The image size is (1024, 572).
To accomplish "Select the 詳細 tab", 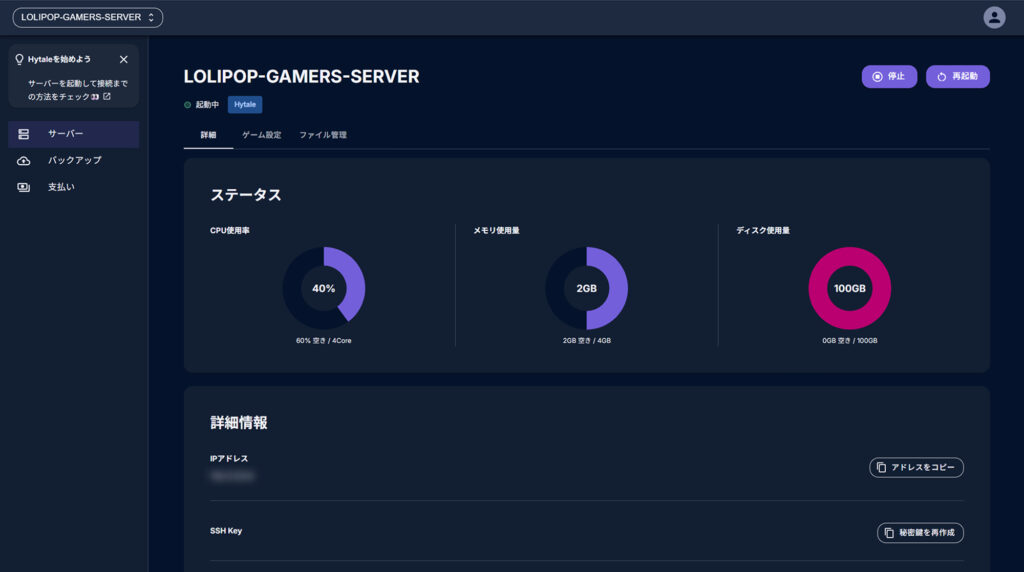I will pos(208,135).
